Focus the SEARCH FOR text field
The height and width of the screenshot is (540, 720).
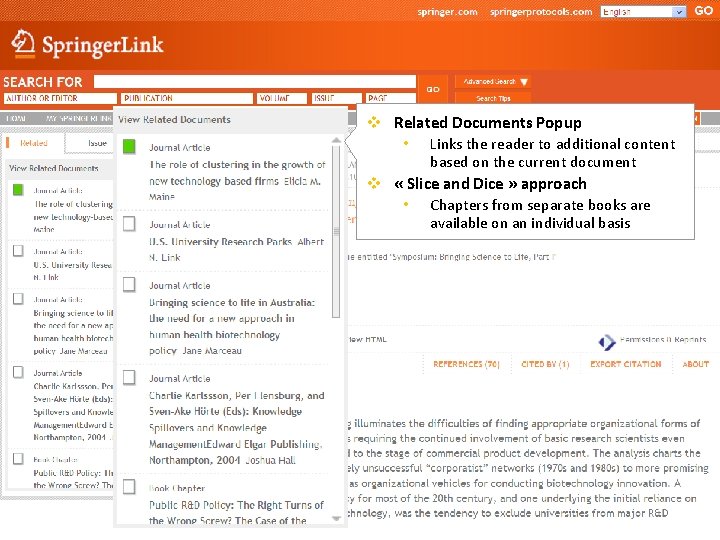point(255,81)
